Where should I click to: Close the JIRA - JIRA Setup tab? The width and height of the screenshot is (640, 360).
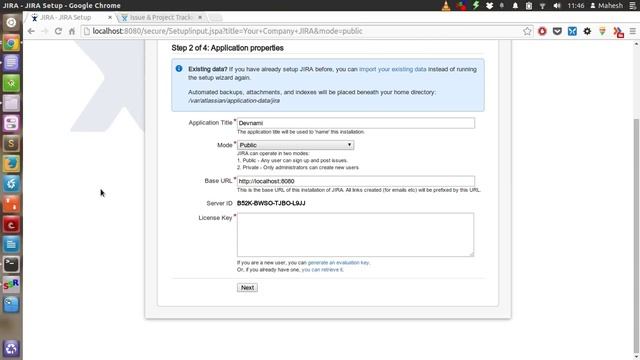pyautogui.click(x=110, y=18)
